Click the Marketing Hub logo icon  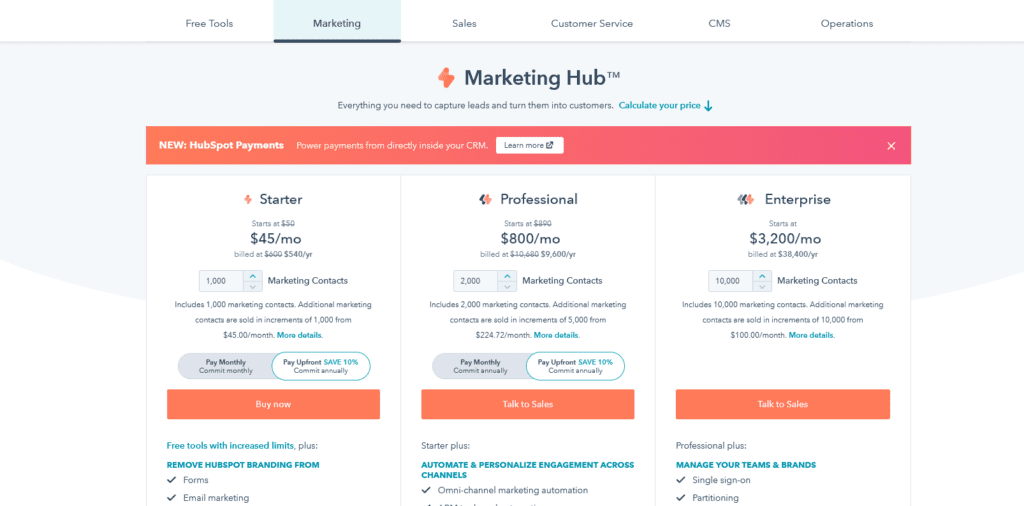446,78
